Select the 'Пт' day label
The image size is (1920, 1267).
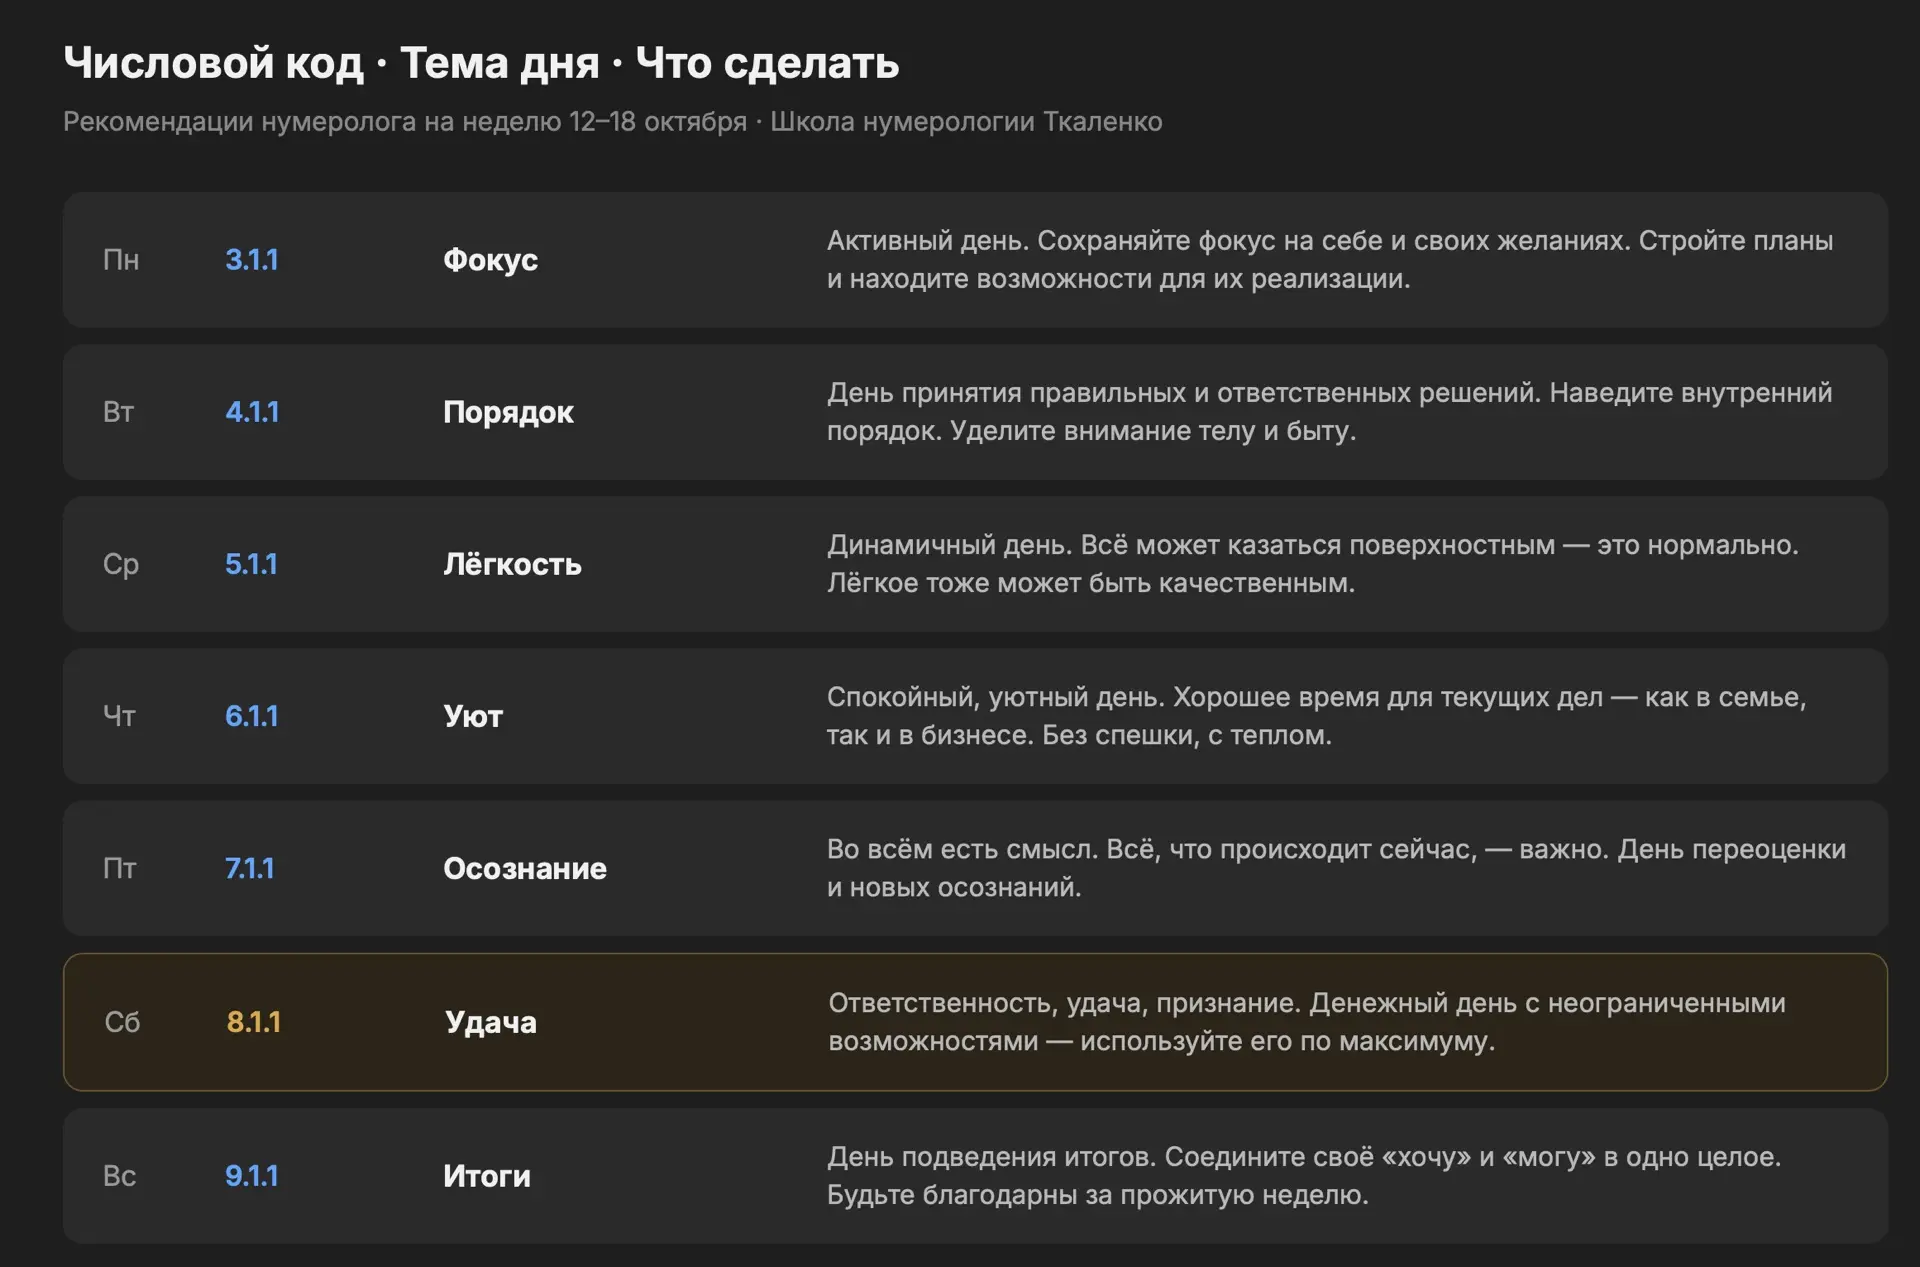click(119, 868)
